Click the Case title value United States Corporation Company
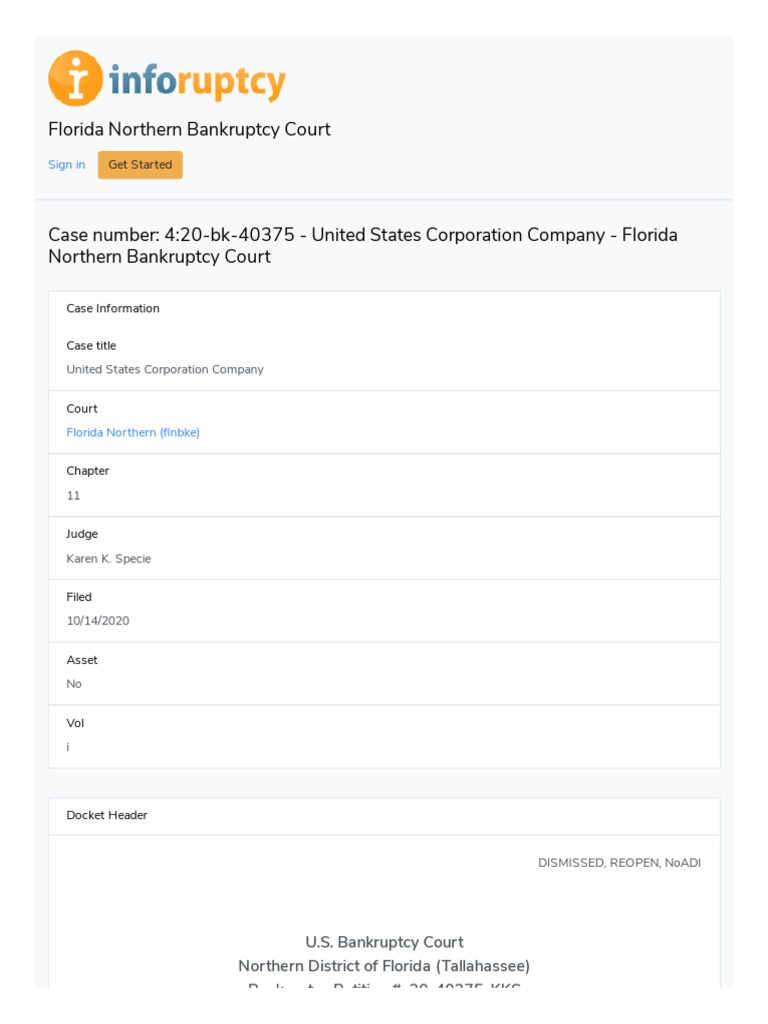This screenshot has height=1024, width=768. [x=165, y=369]
